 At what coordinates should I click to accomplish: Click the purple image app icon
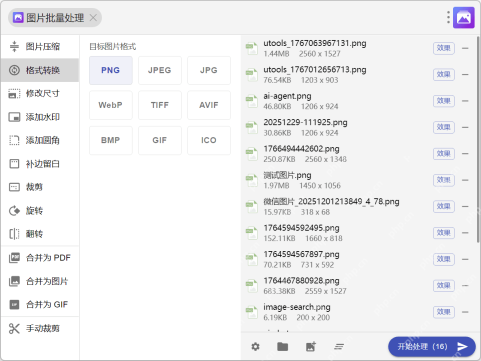click(x=464, y=17)
